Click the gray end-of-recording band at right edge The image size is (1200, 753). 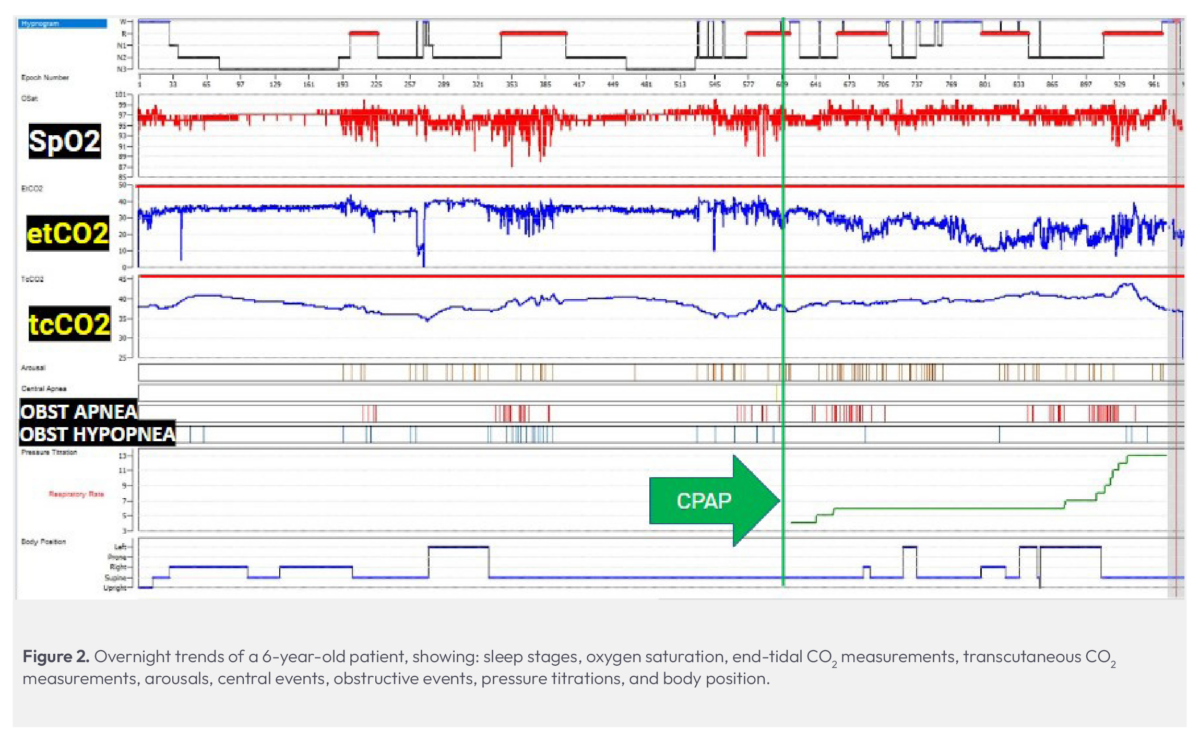(1174, 300)
